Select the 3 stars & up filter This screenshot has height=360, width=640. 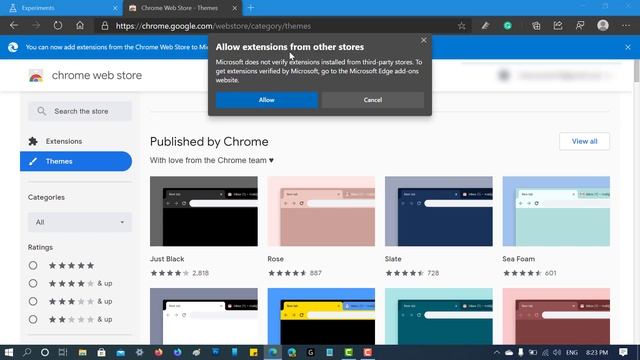(33, 301)
